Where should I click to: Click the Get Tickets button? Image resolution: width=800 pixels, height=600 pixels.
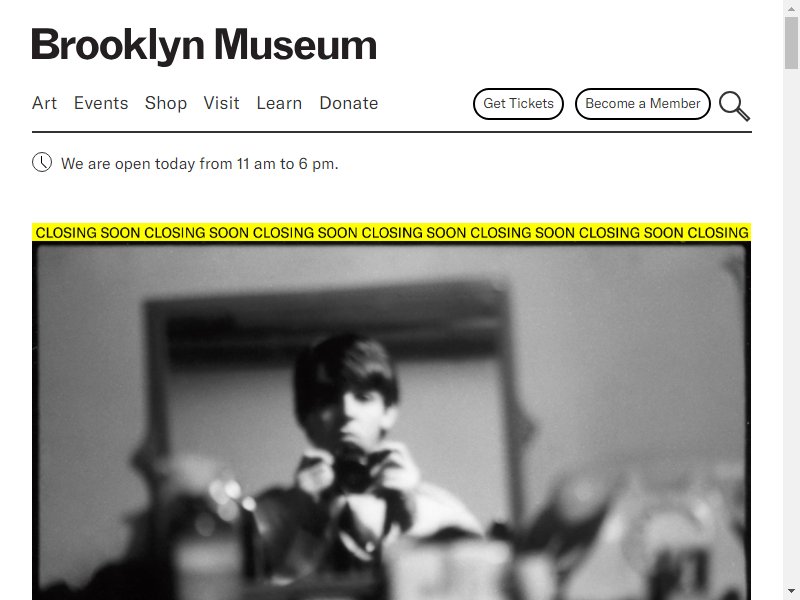518,104
